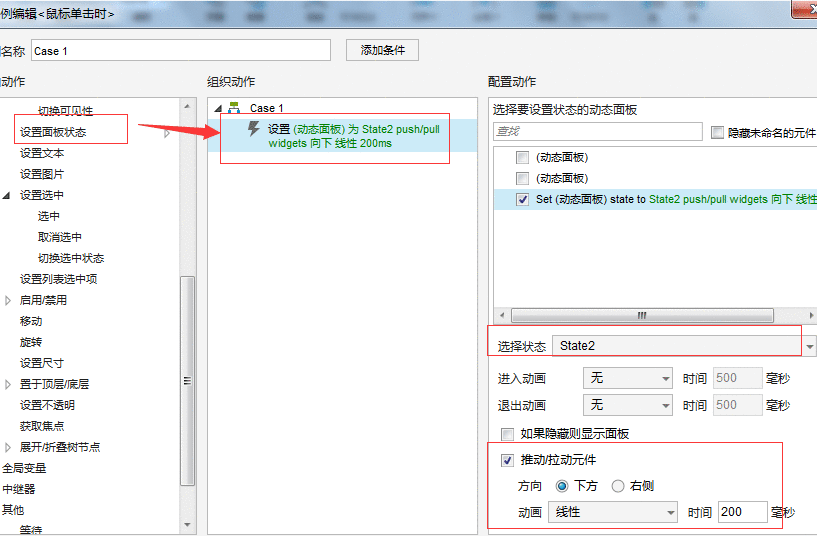
Task: Click the 200 push/pull time field
Action: point(742,512)
